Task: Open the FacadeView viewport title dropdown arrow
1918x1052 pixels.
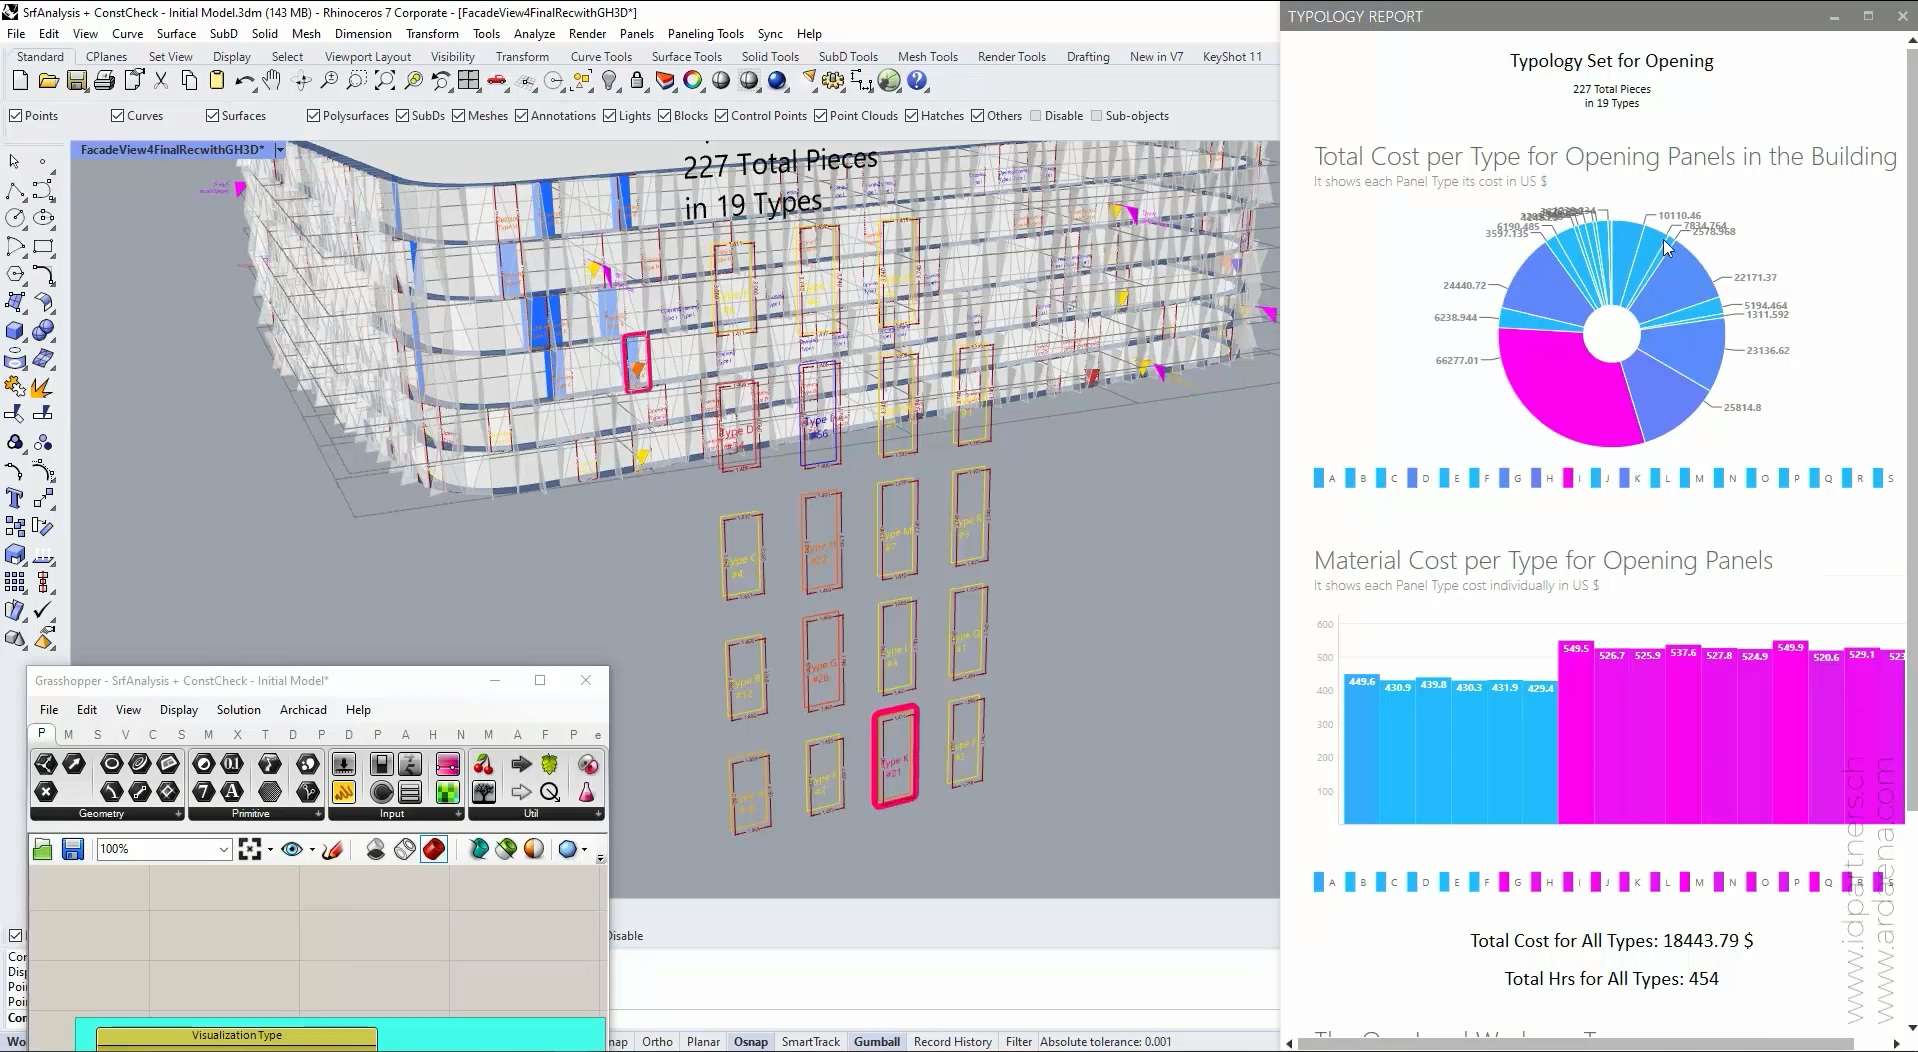Action: coord(280,150)
